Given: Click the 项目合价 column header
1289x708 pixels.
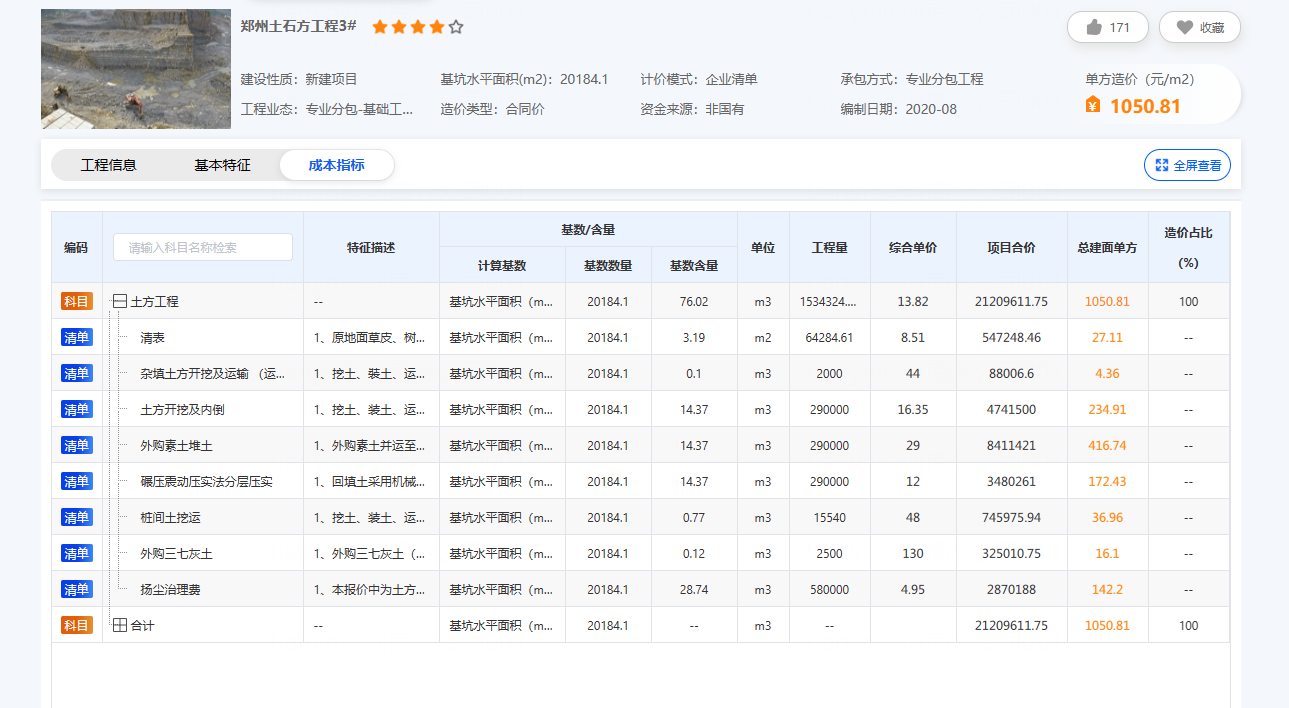Looking at the screenshot, I should coord(1011,247).
